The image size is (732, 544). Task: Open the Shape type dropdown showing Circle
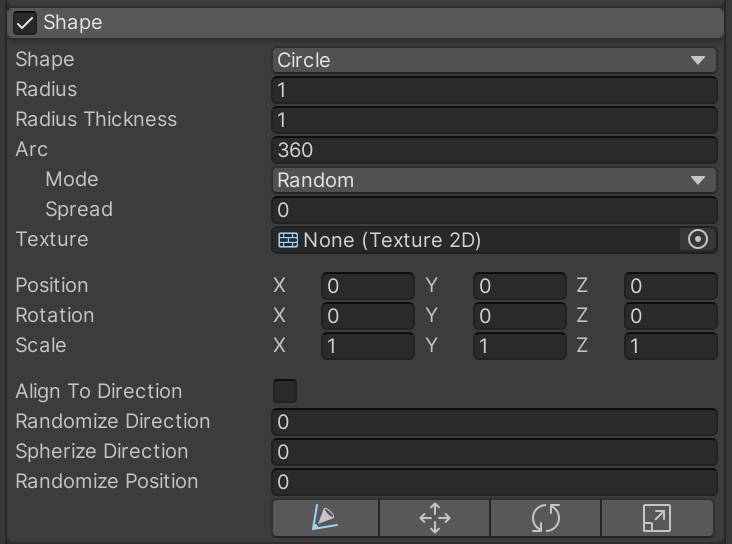pos(494,60)
